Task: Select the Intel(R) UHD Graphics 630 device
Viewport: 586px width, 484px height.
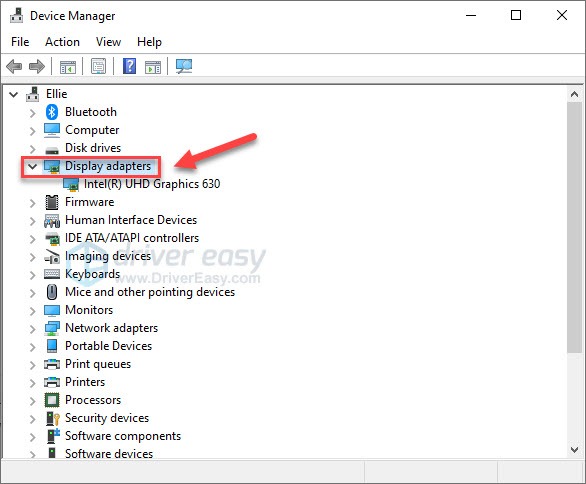Action: pyautogui.click(x=152, y=184)
